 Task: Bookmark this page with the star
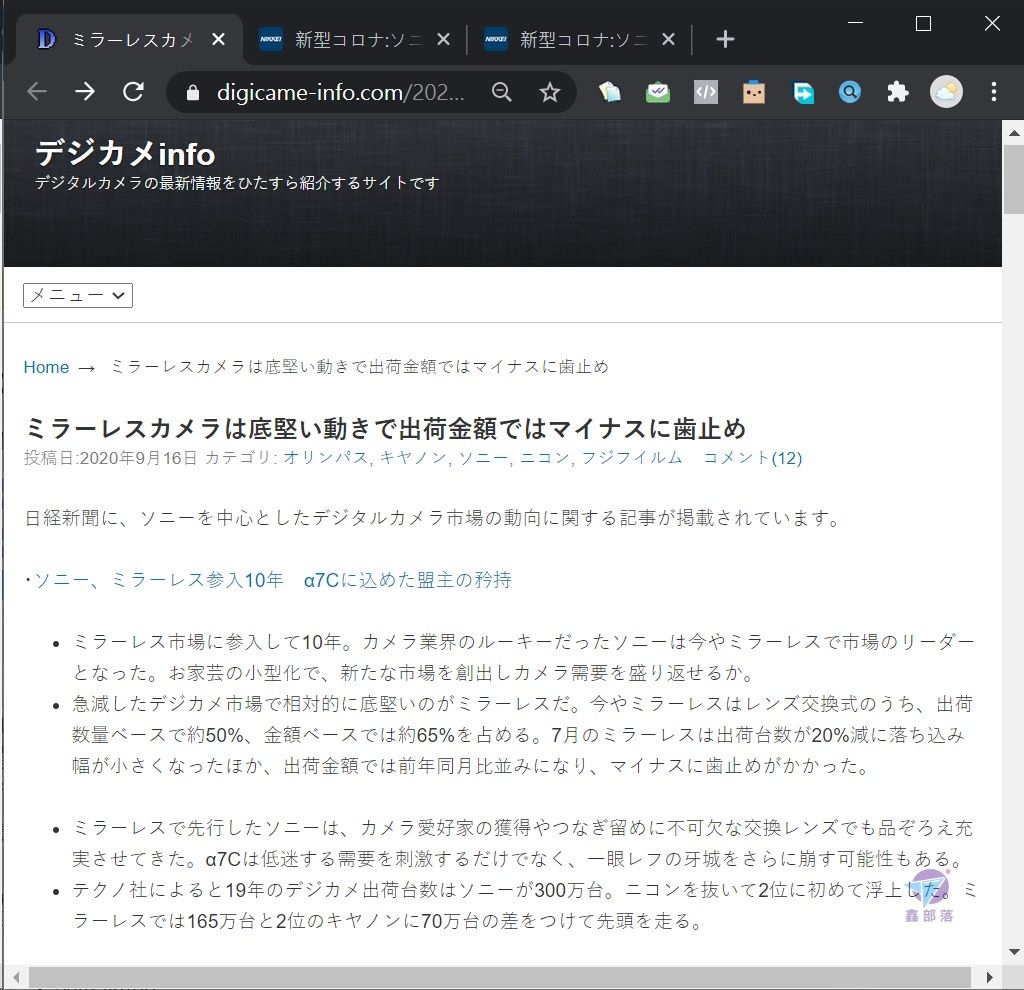click(550, 92)
